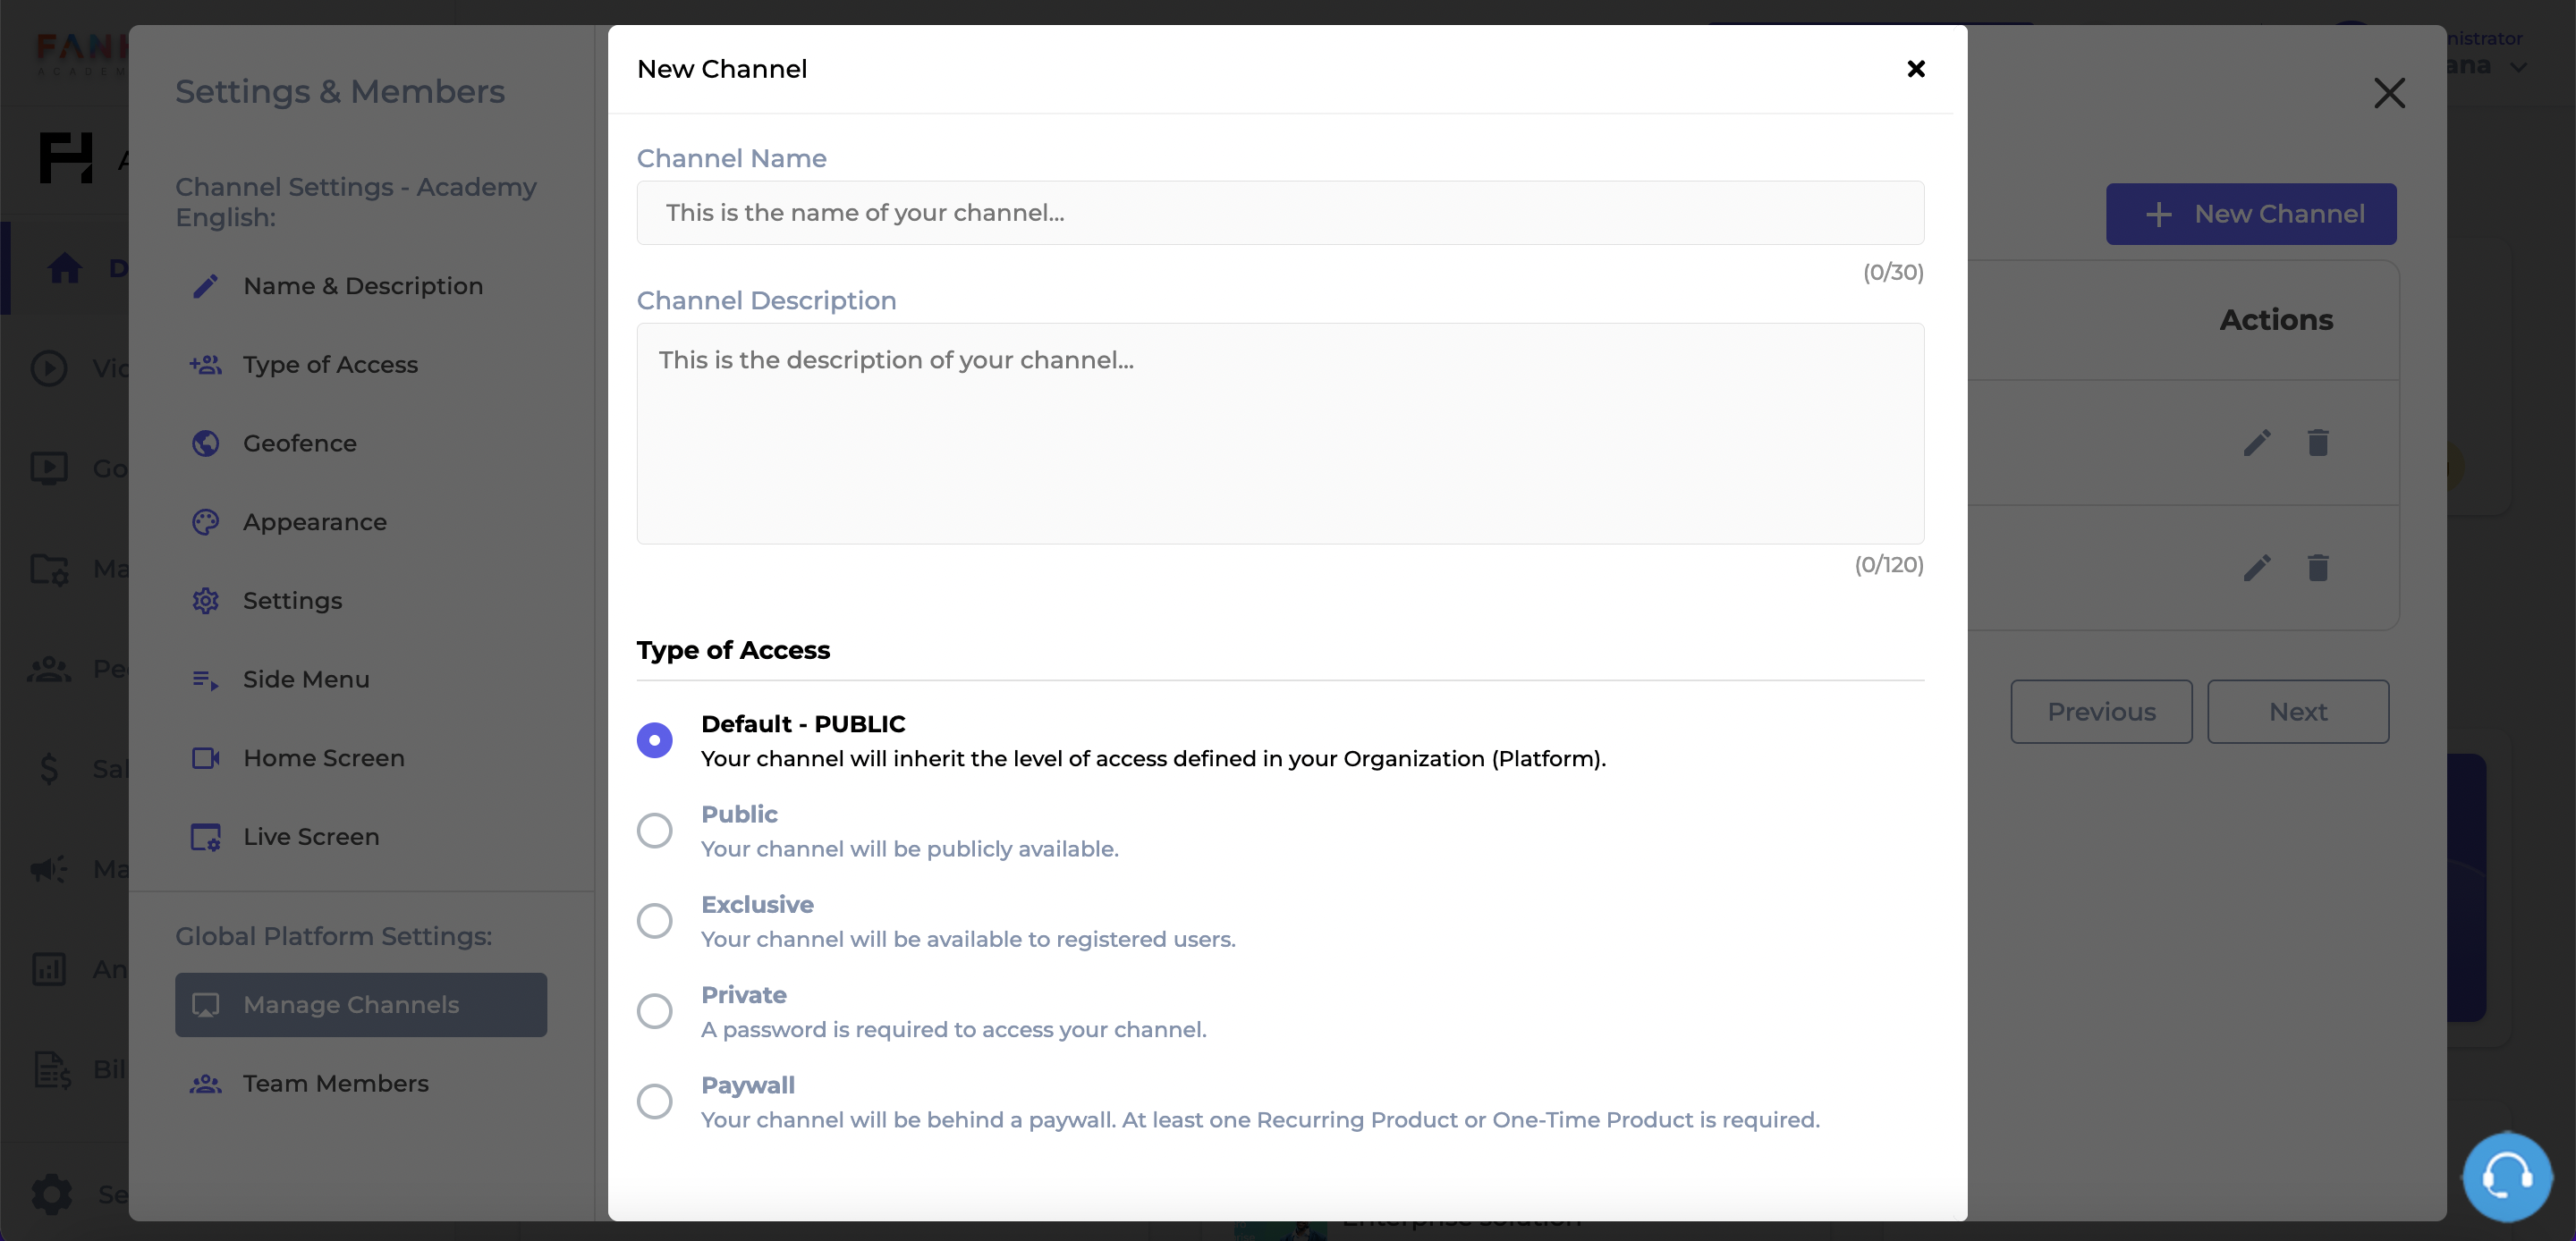Click the video camera icon for Home Screen
The image size is (2576, 1241).
(x=205, y=759)
